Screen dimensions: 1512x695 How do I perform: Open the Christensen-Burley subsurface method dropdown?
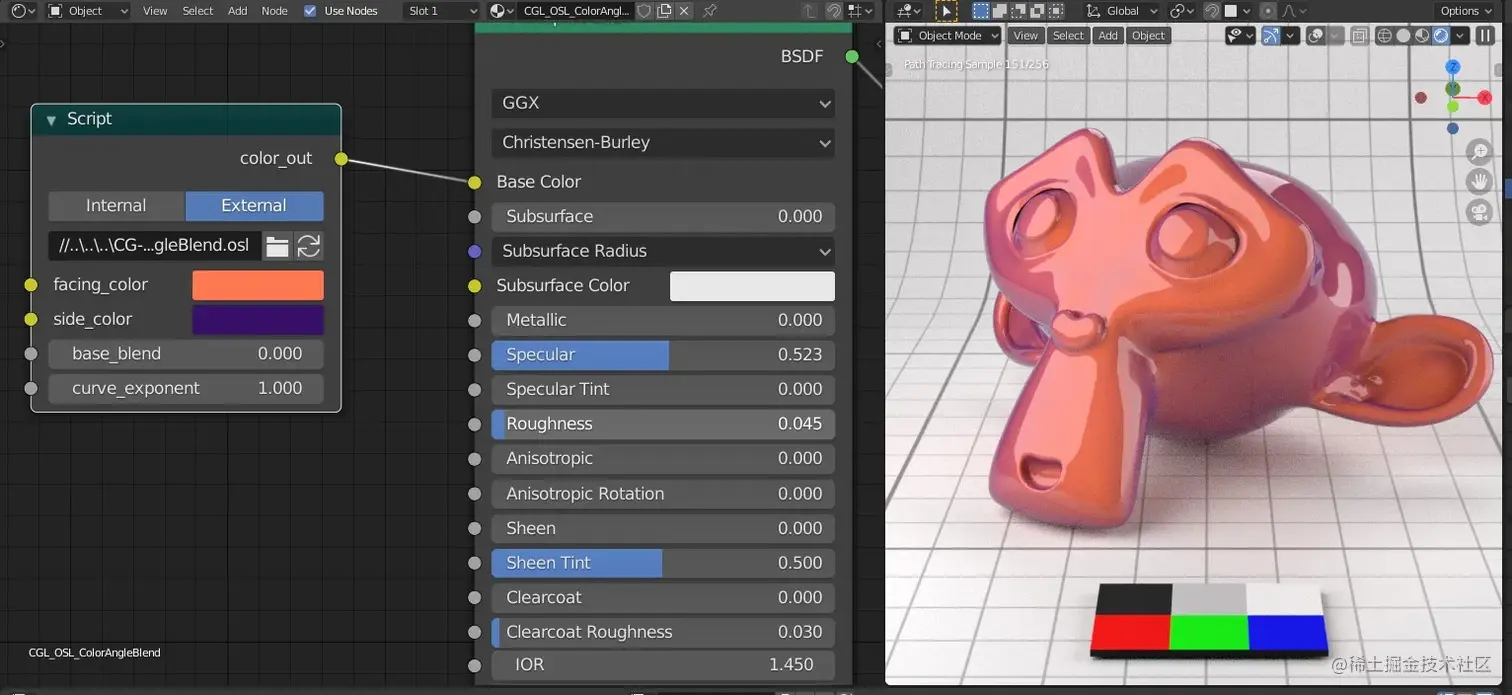(663, 142)
